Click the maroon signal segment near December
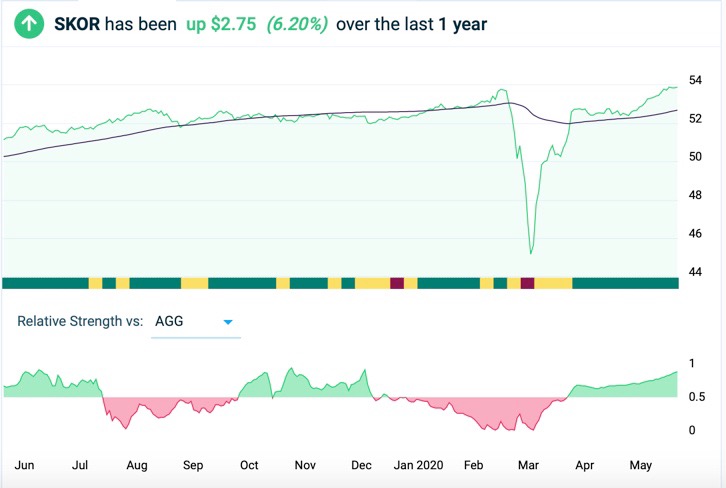The image size is (726, 488). 397,284
